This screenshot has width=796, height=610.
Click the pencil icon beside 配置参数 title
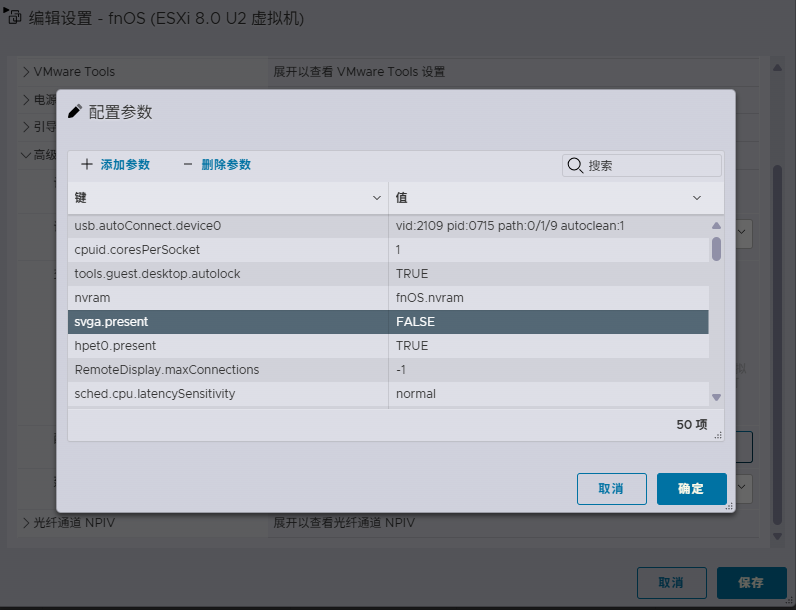(x=75, y=112)
